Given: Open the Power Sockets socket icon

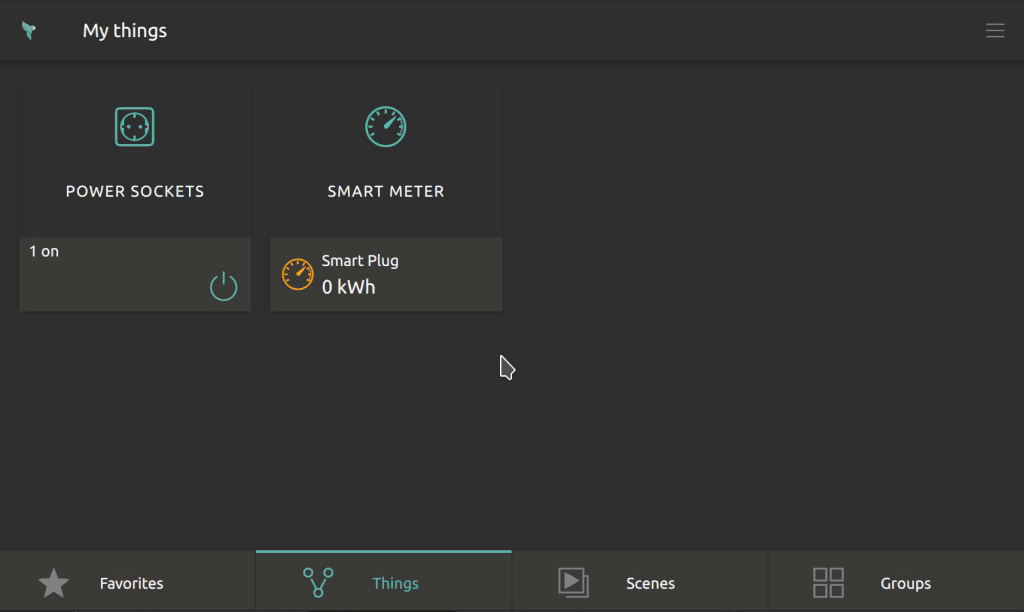Looking at the screenshot, I should (x=135, y=127).
